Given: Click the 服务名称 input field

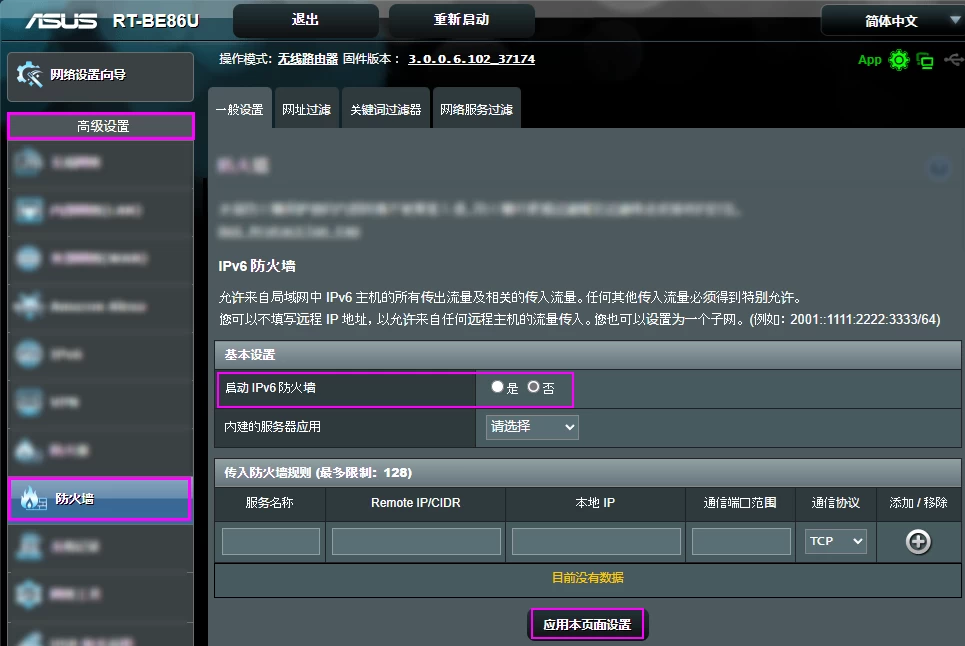Looking at the screenshot, I should [x=269, y=541].
